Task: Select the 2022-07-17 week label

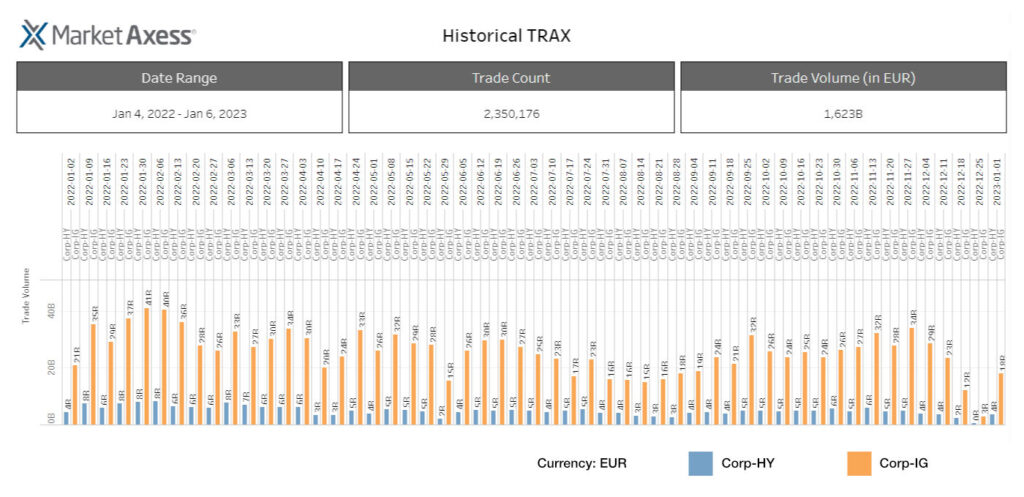Action: (570, 181)
